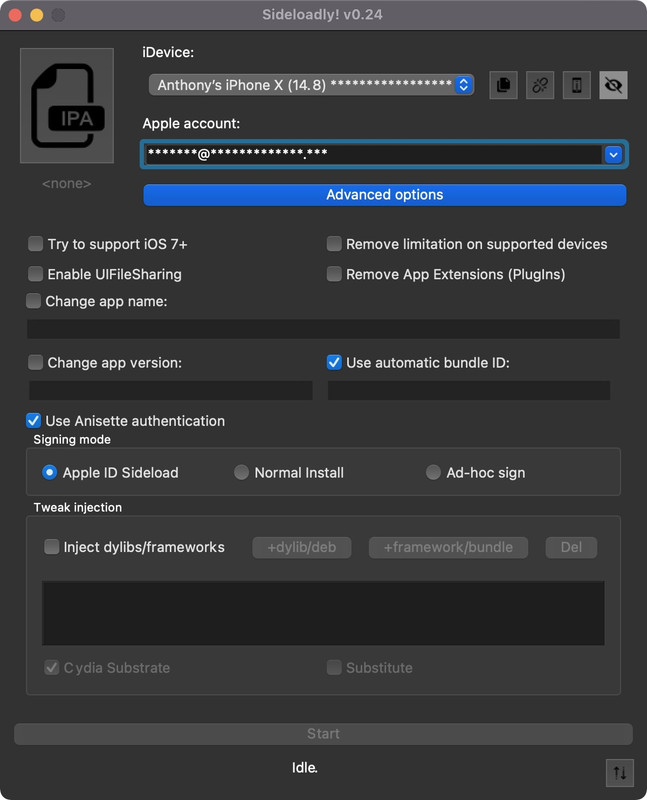Click the Start button
The image size is (647, 800).
[324, 734]
